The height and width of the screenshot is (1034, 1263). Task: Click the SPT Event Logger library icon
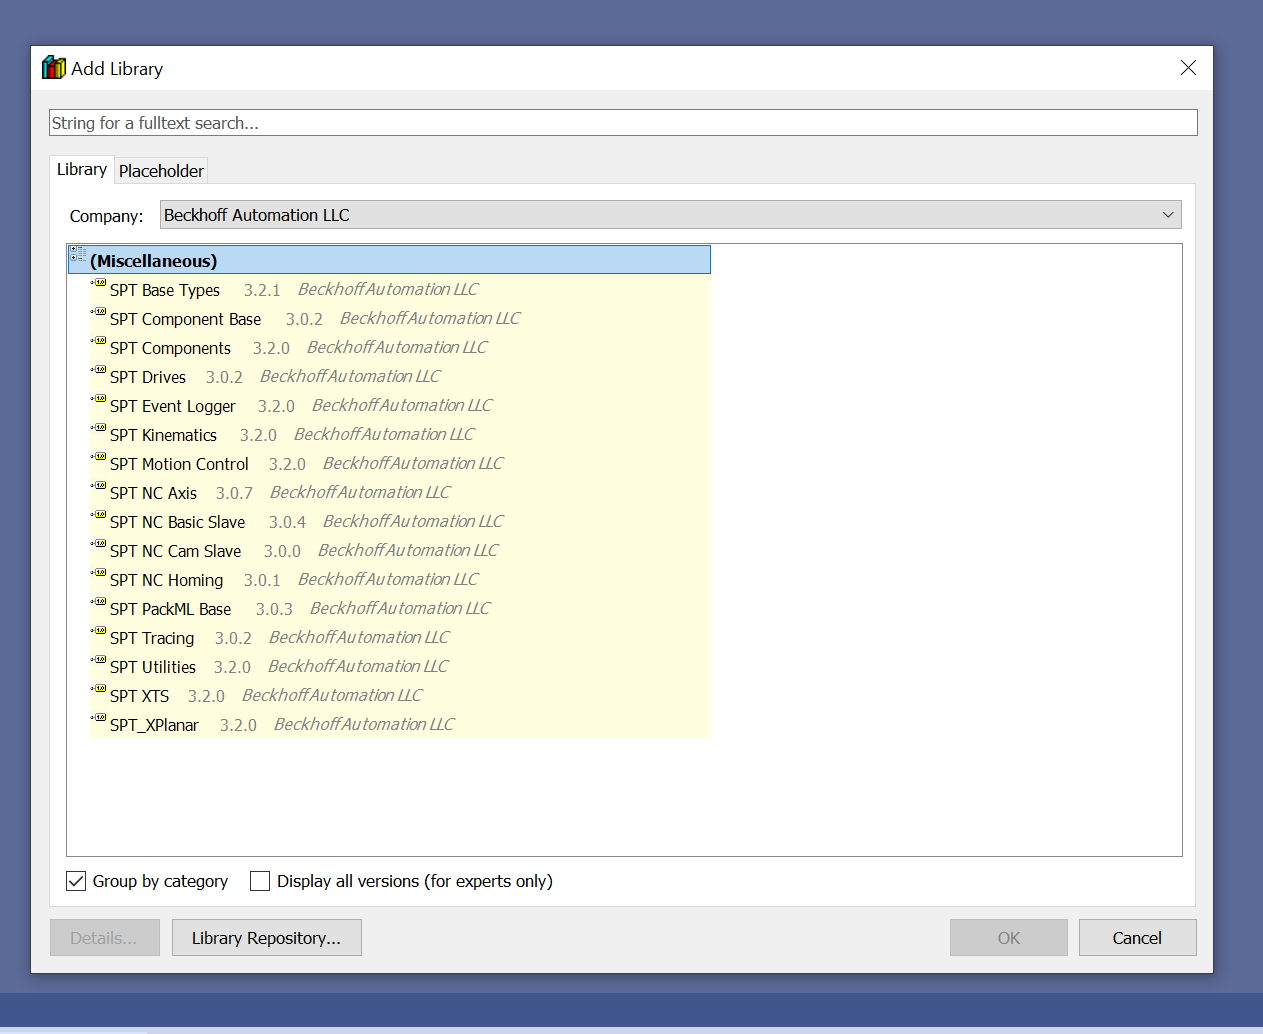pyautogui.click(x=99, y=400)
